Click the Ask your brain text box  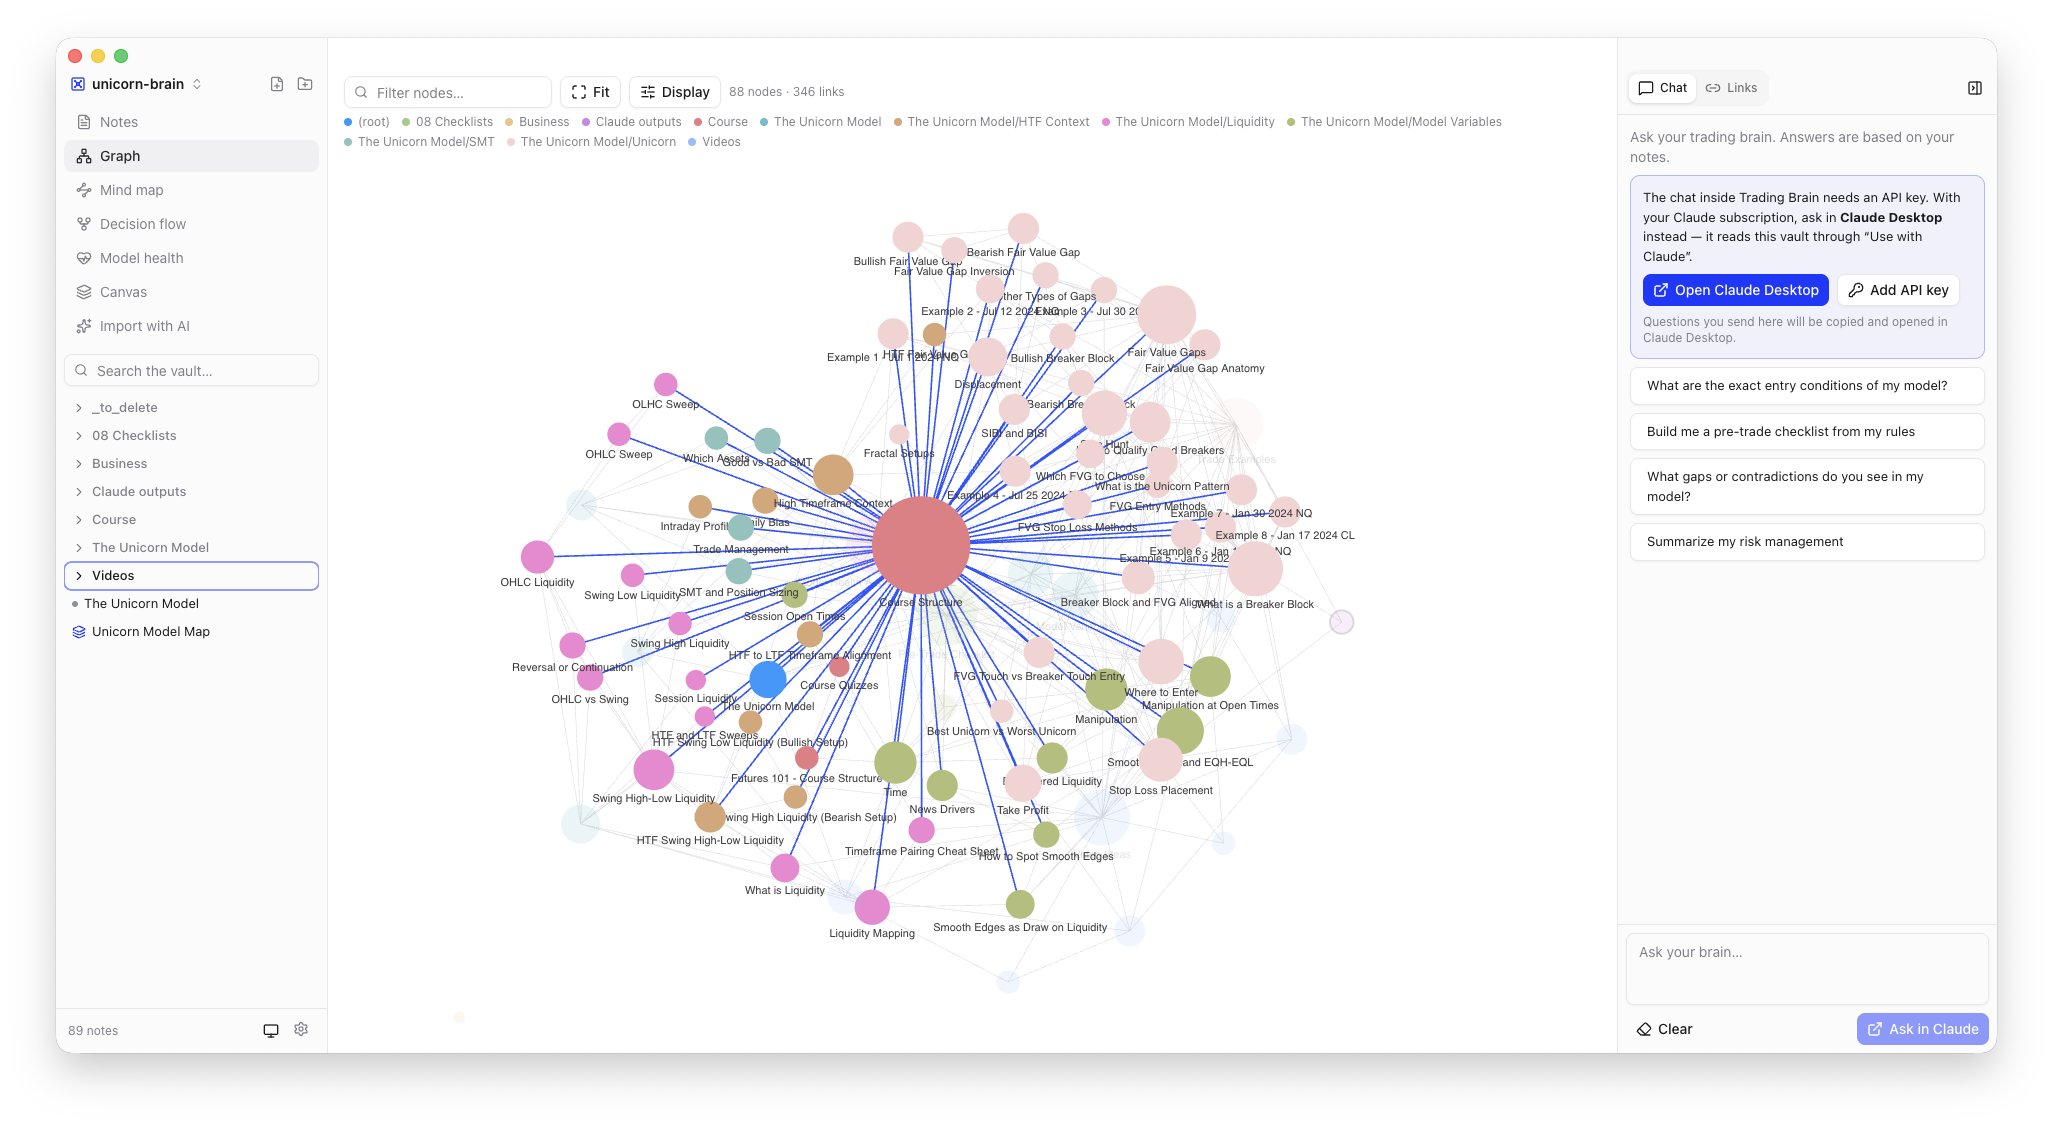click(1807, 968)
